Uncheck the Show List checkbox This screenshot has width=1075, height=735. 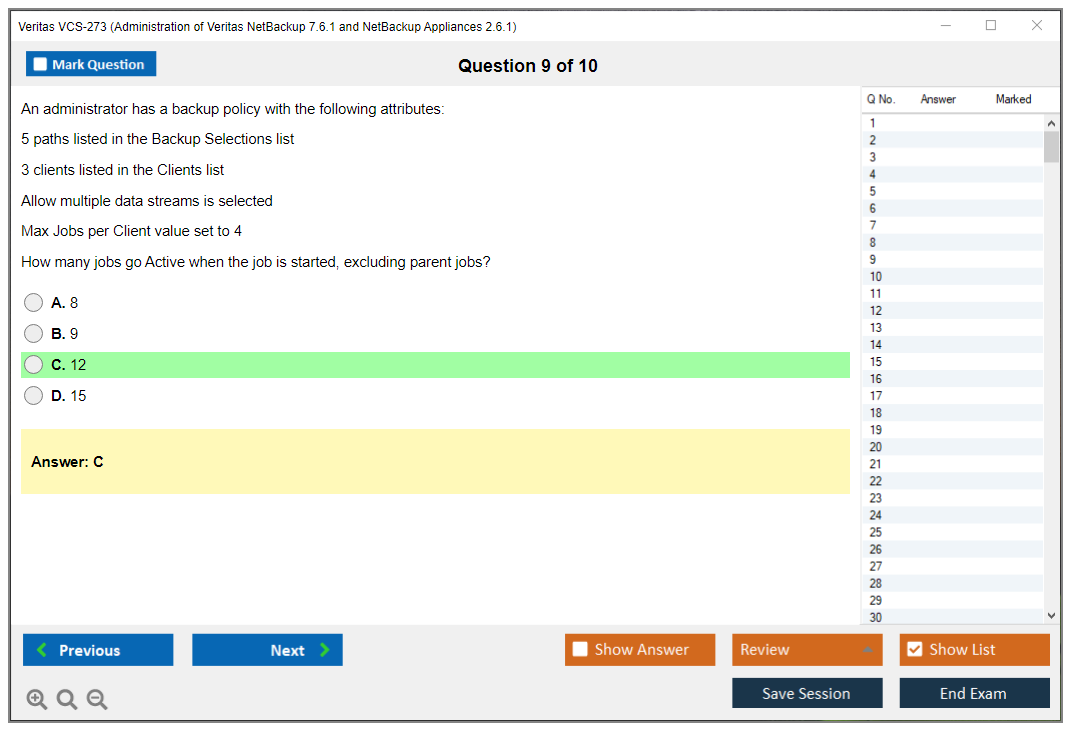(914, 650)
